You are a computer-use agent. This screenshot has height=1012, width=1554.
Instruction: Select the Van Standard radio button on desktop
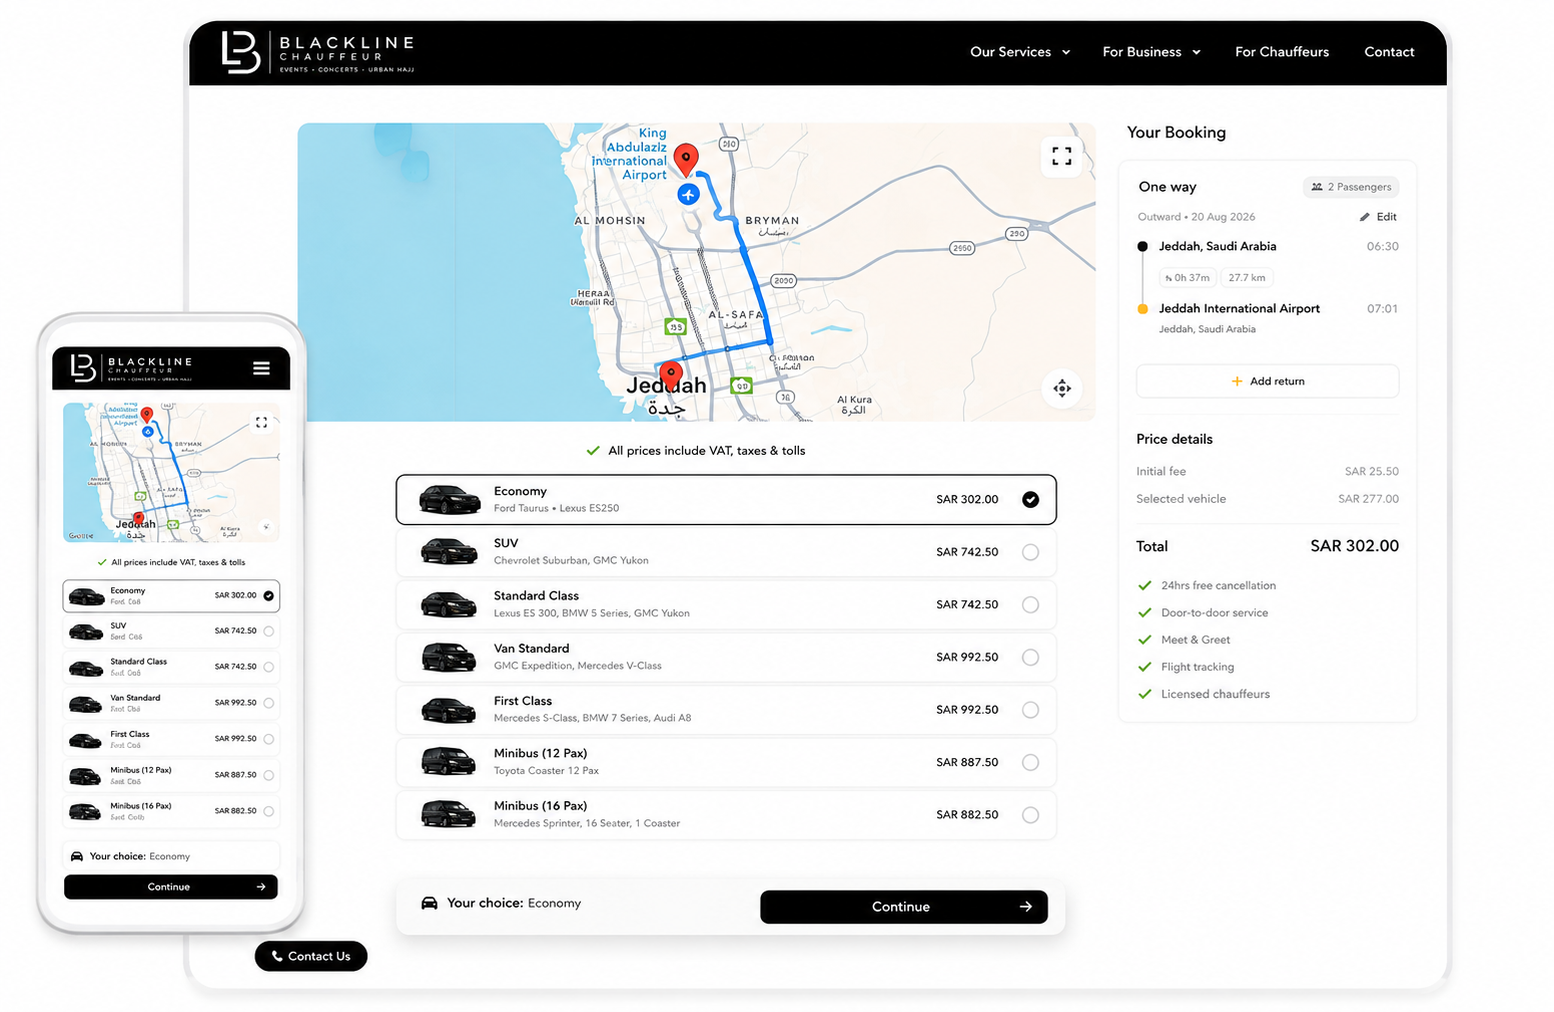point(1031,657)
